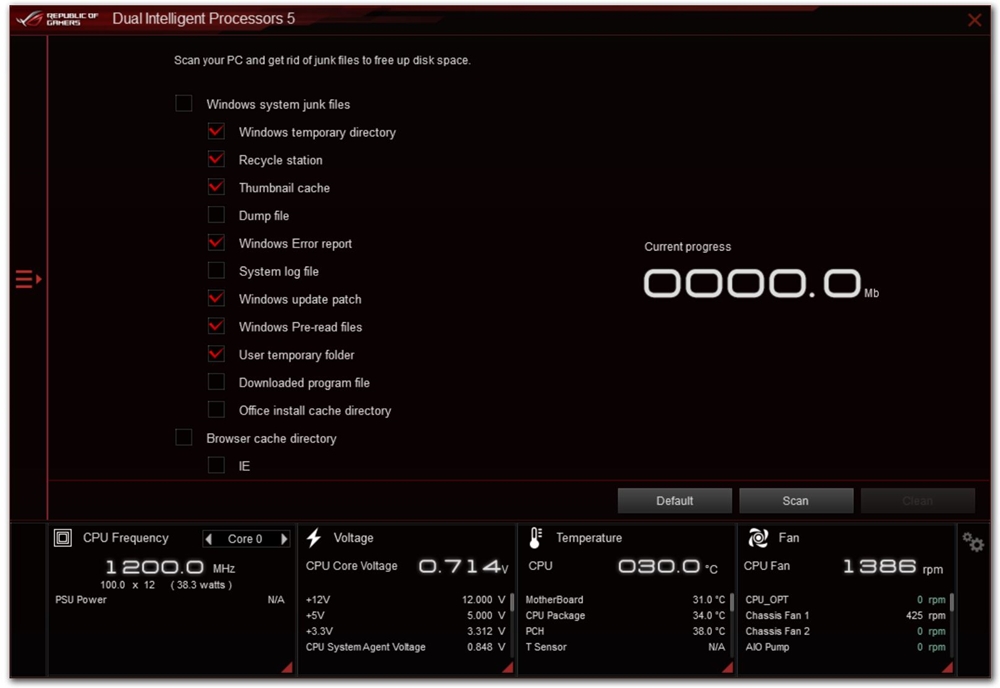Image resolution: width=1000 pixels, height=688 pixels.
Task: Check Browser cache directory
Action: pos(184,437)
